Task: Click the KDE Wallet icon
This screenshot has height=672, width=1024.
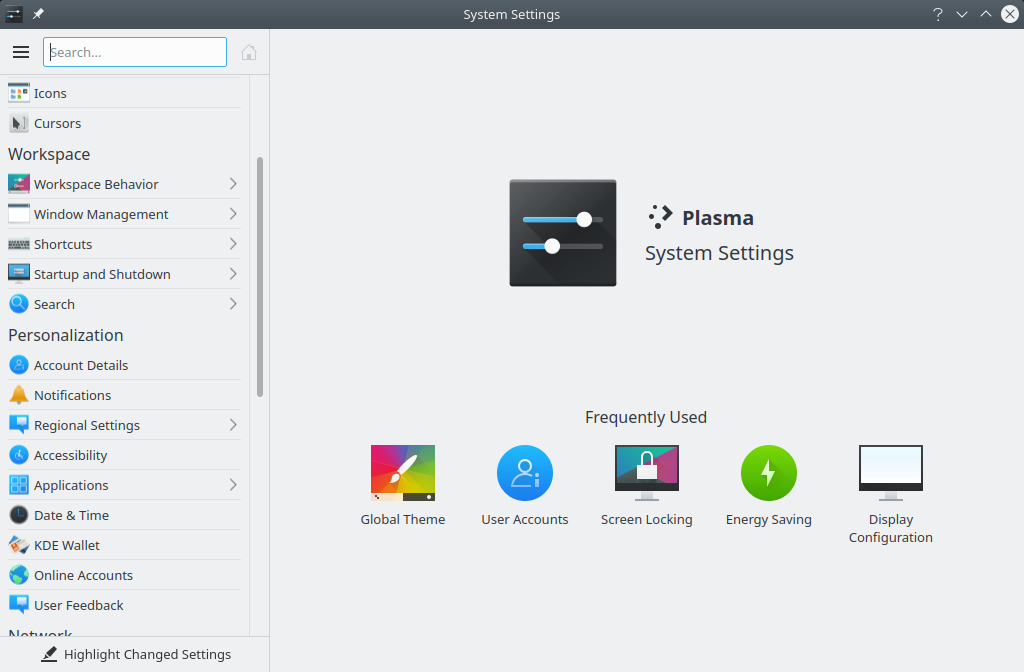Action: [19, 545]
